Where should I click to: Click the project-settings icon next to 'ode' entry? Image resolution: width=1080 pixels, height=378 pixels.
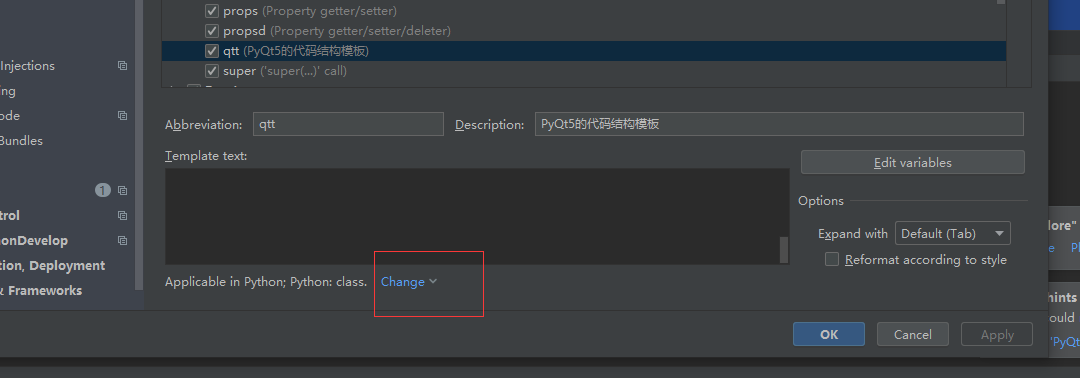[x=123, y=116]
